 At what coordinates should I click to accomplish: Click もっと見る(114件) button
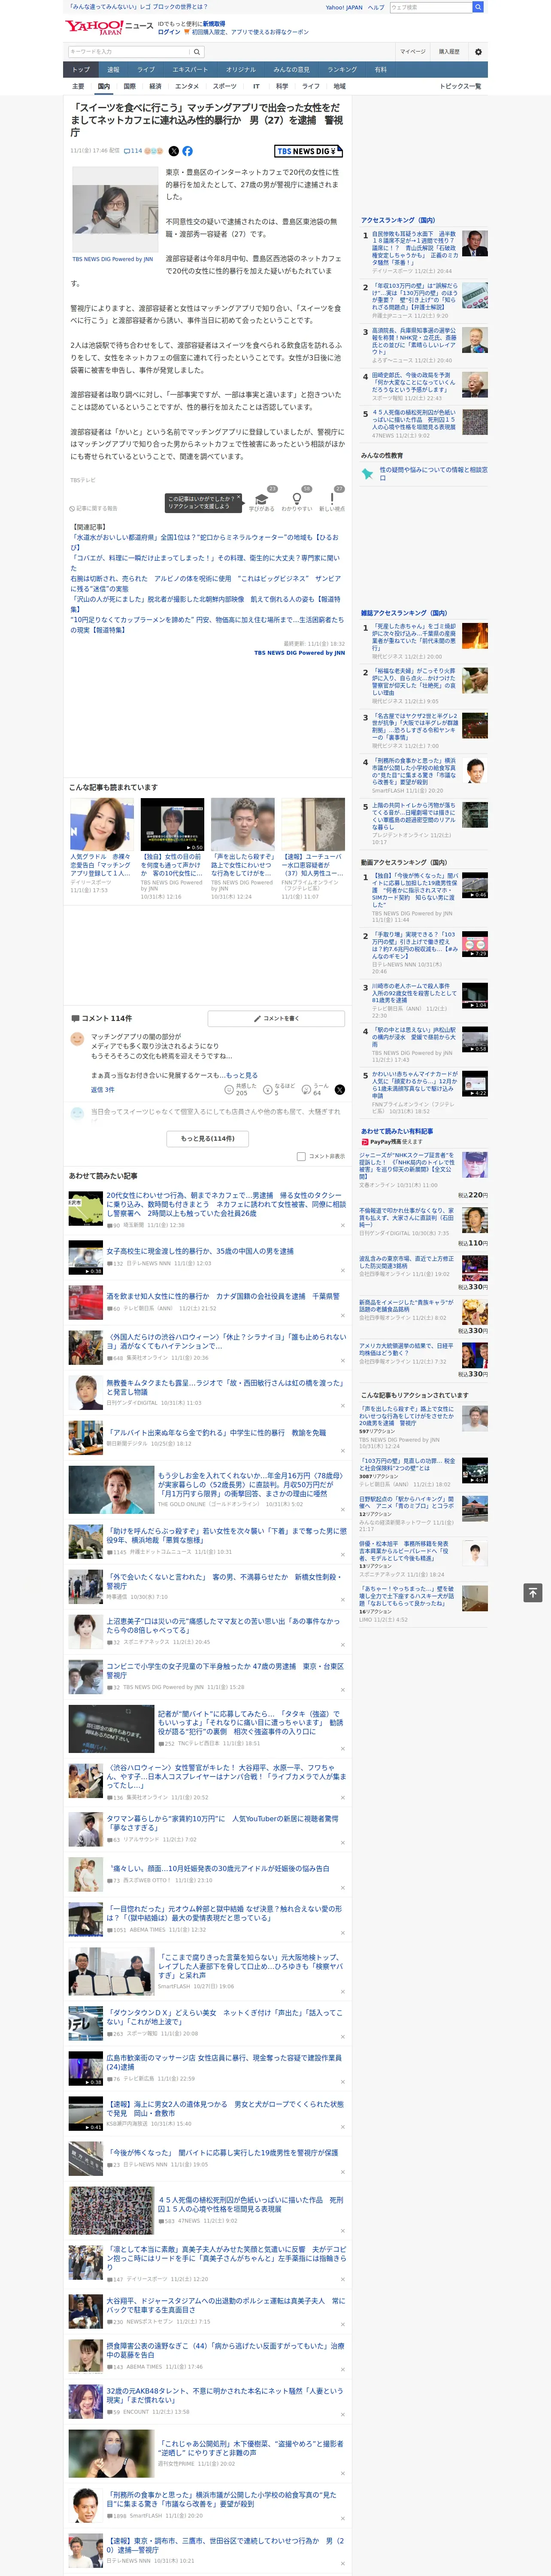(208, 1138)
